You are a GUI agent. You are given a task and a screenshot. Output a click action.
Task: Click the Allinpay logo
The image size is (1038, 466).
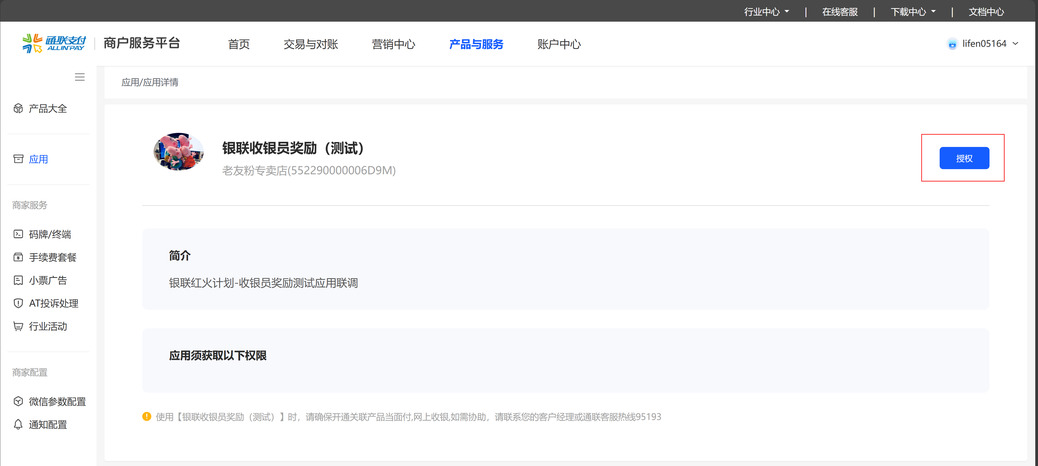(54, 44)
